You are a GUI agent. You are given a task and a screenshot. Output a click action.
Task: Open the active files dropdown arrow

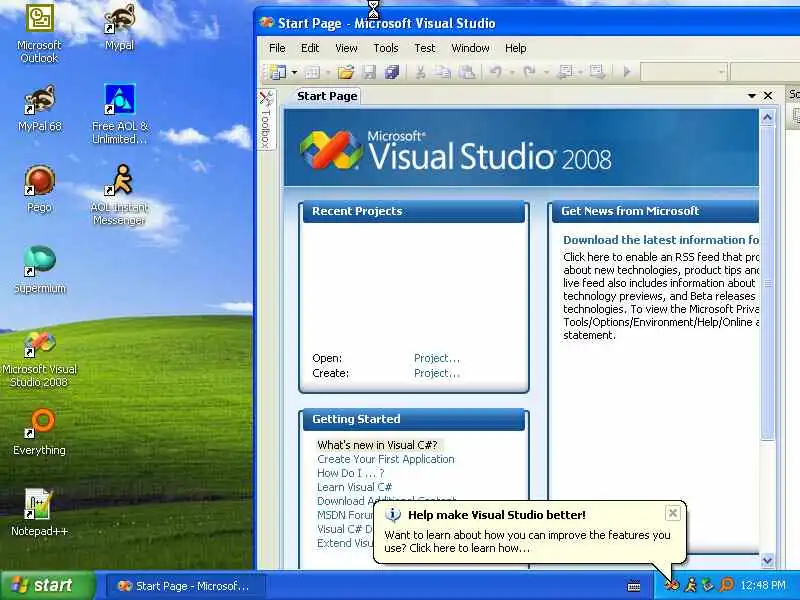pos(752,96)
